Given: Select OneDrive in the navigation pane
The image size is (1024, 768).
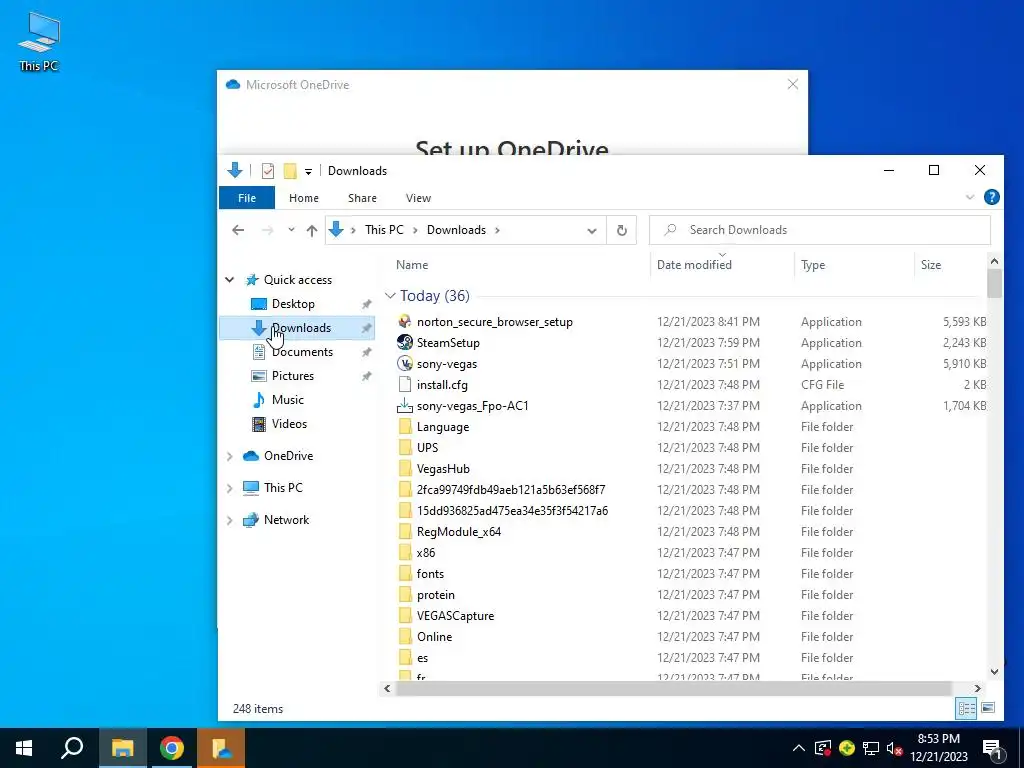Looking at the screenshot, I should (288, 456).
